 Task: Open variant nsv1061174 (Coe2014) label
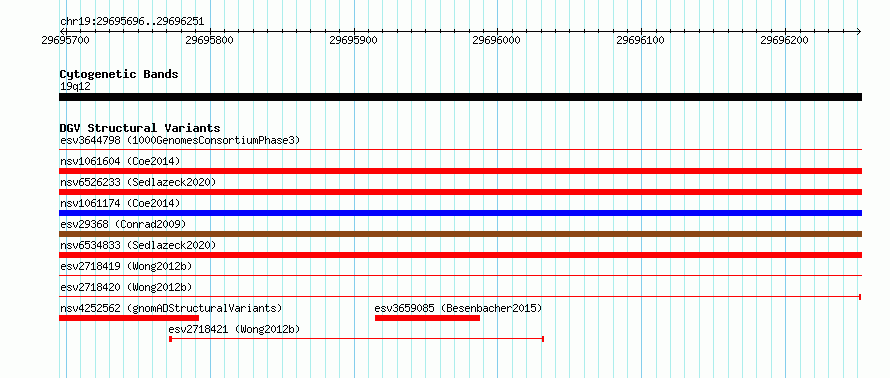pyautogui.click(x=120, y=203)
